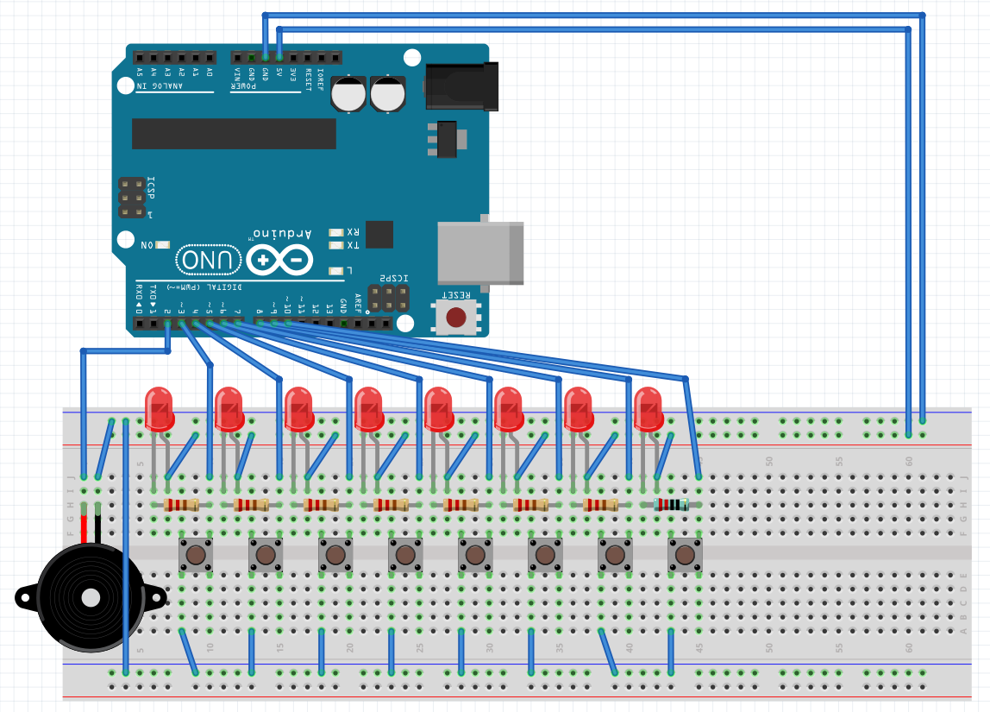
Task: Select the rightmost red LED
Action: tap(650, 410)
